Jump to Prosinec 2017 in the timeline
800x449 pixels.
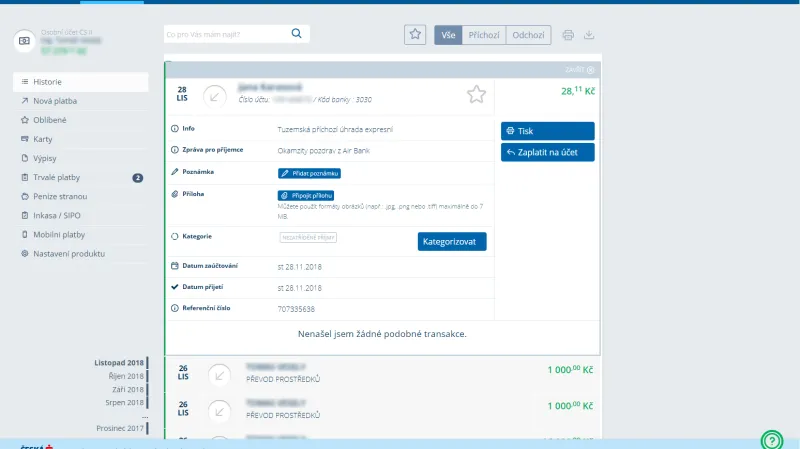click(120, 428)
